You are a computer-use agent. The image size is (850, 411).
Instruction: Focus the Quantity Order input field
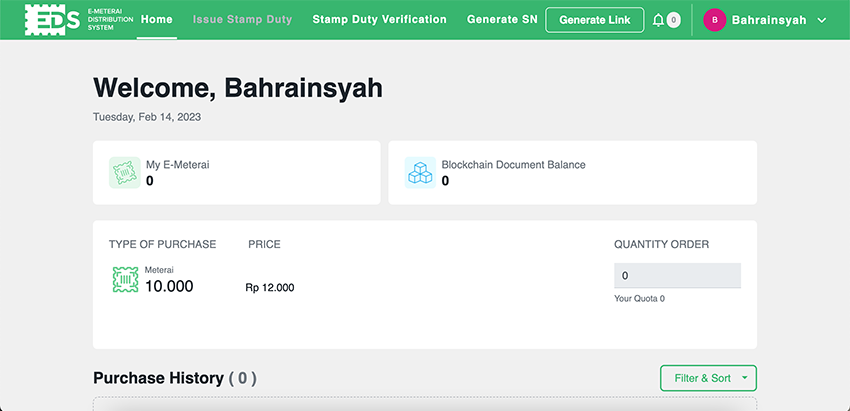point(677,275)
